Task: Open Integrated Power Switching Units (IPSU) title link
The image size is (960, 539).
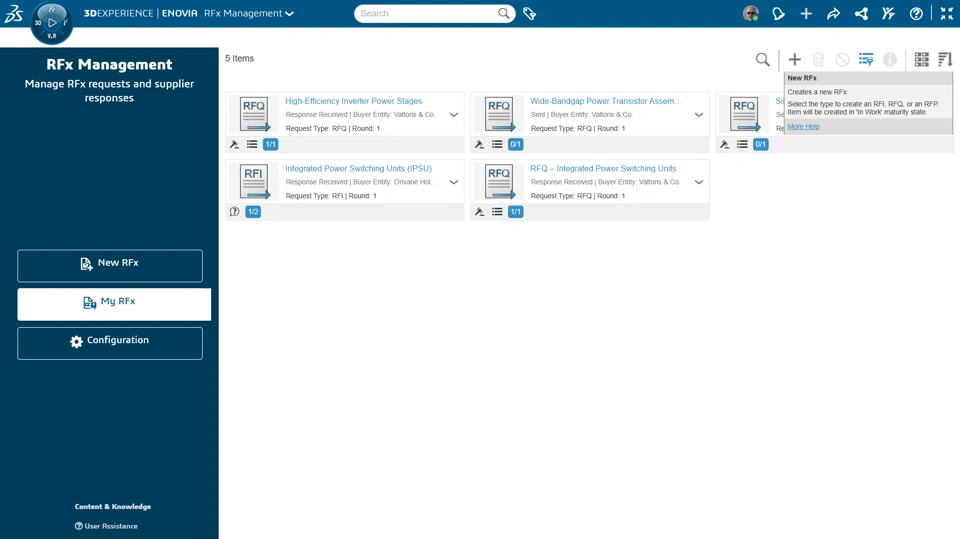Action: [358, 168]
